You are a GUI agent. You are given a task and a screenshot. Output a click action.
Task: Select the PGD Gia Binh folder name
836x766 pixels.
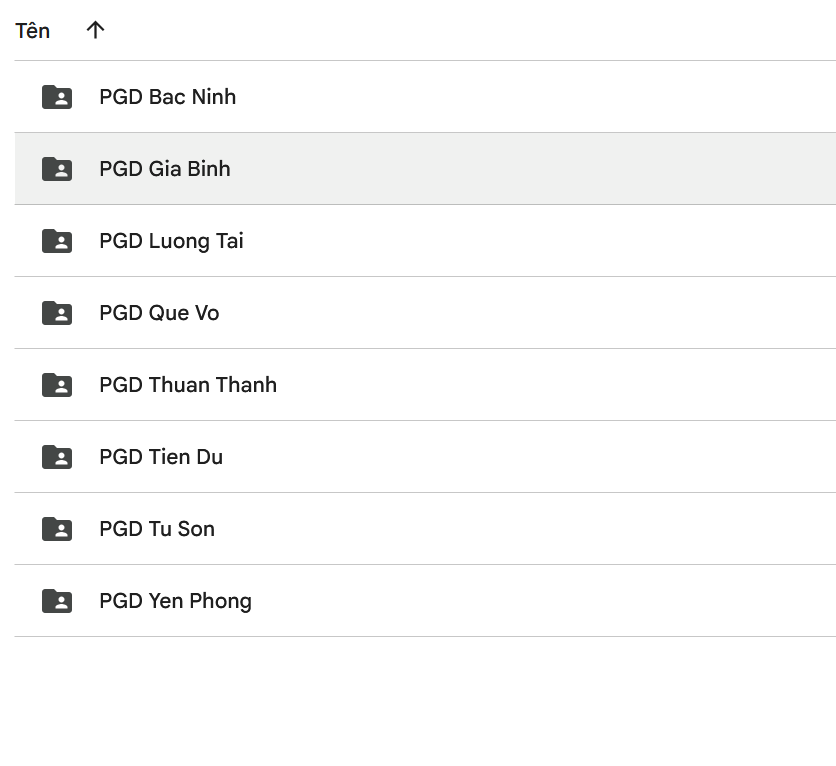(165, 169)
